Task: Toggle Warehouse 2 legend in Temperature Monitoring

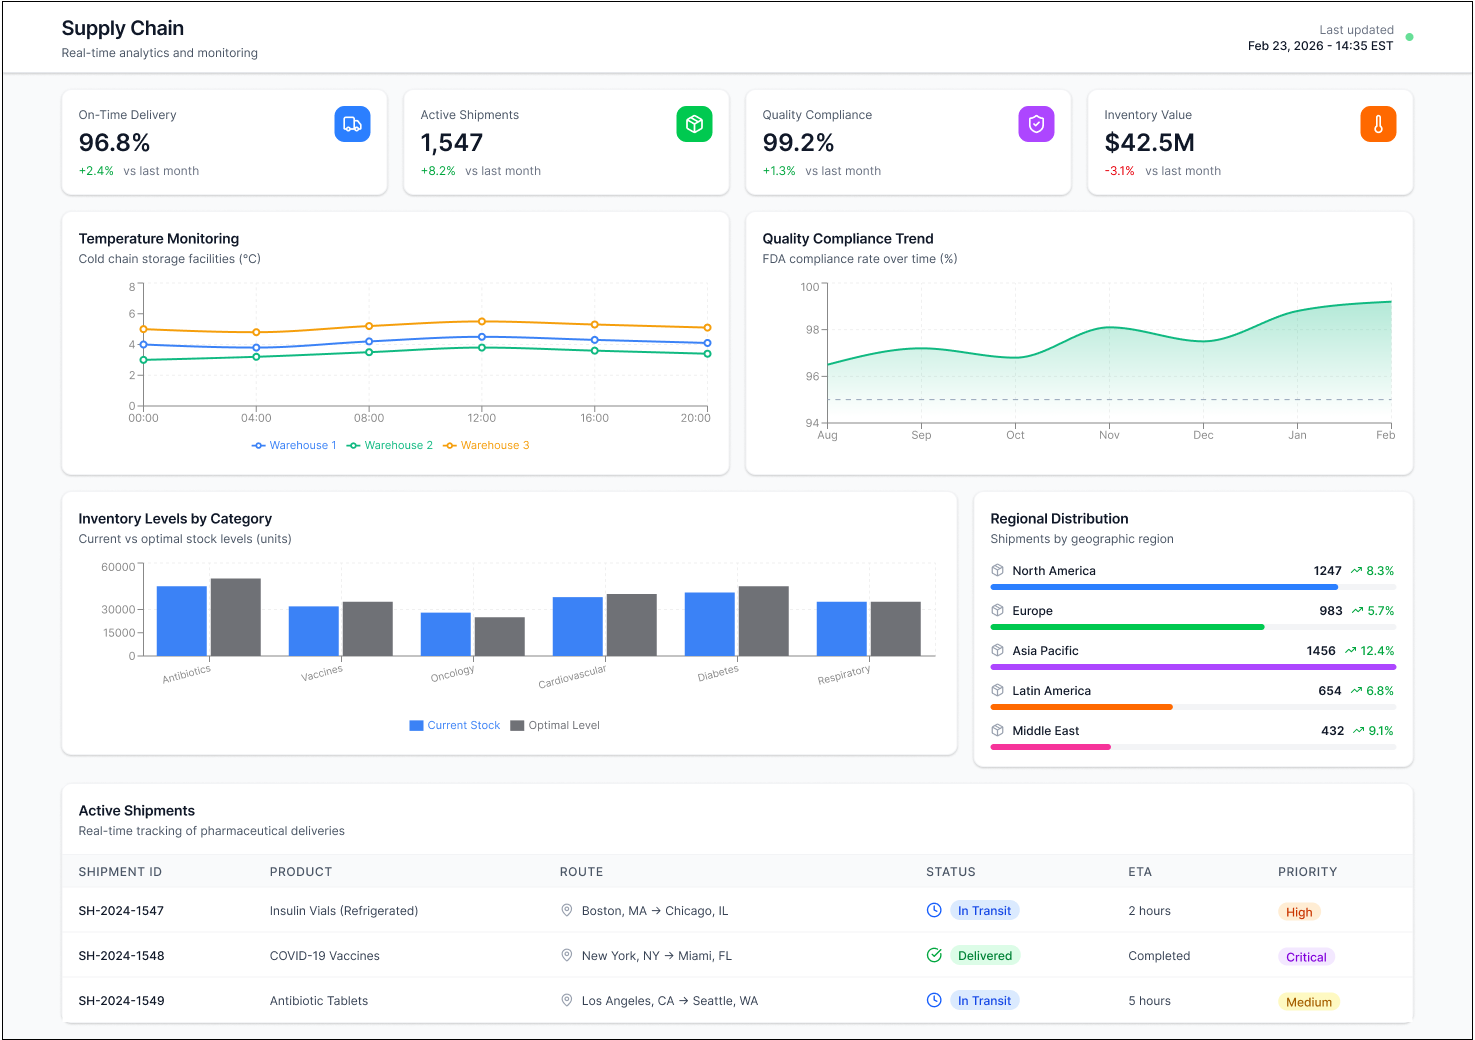Action: pos(390,445)
